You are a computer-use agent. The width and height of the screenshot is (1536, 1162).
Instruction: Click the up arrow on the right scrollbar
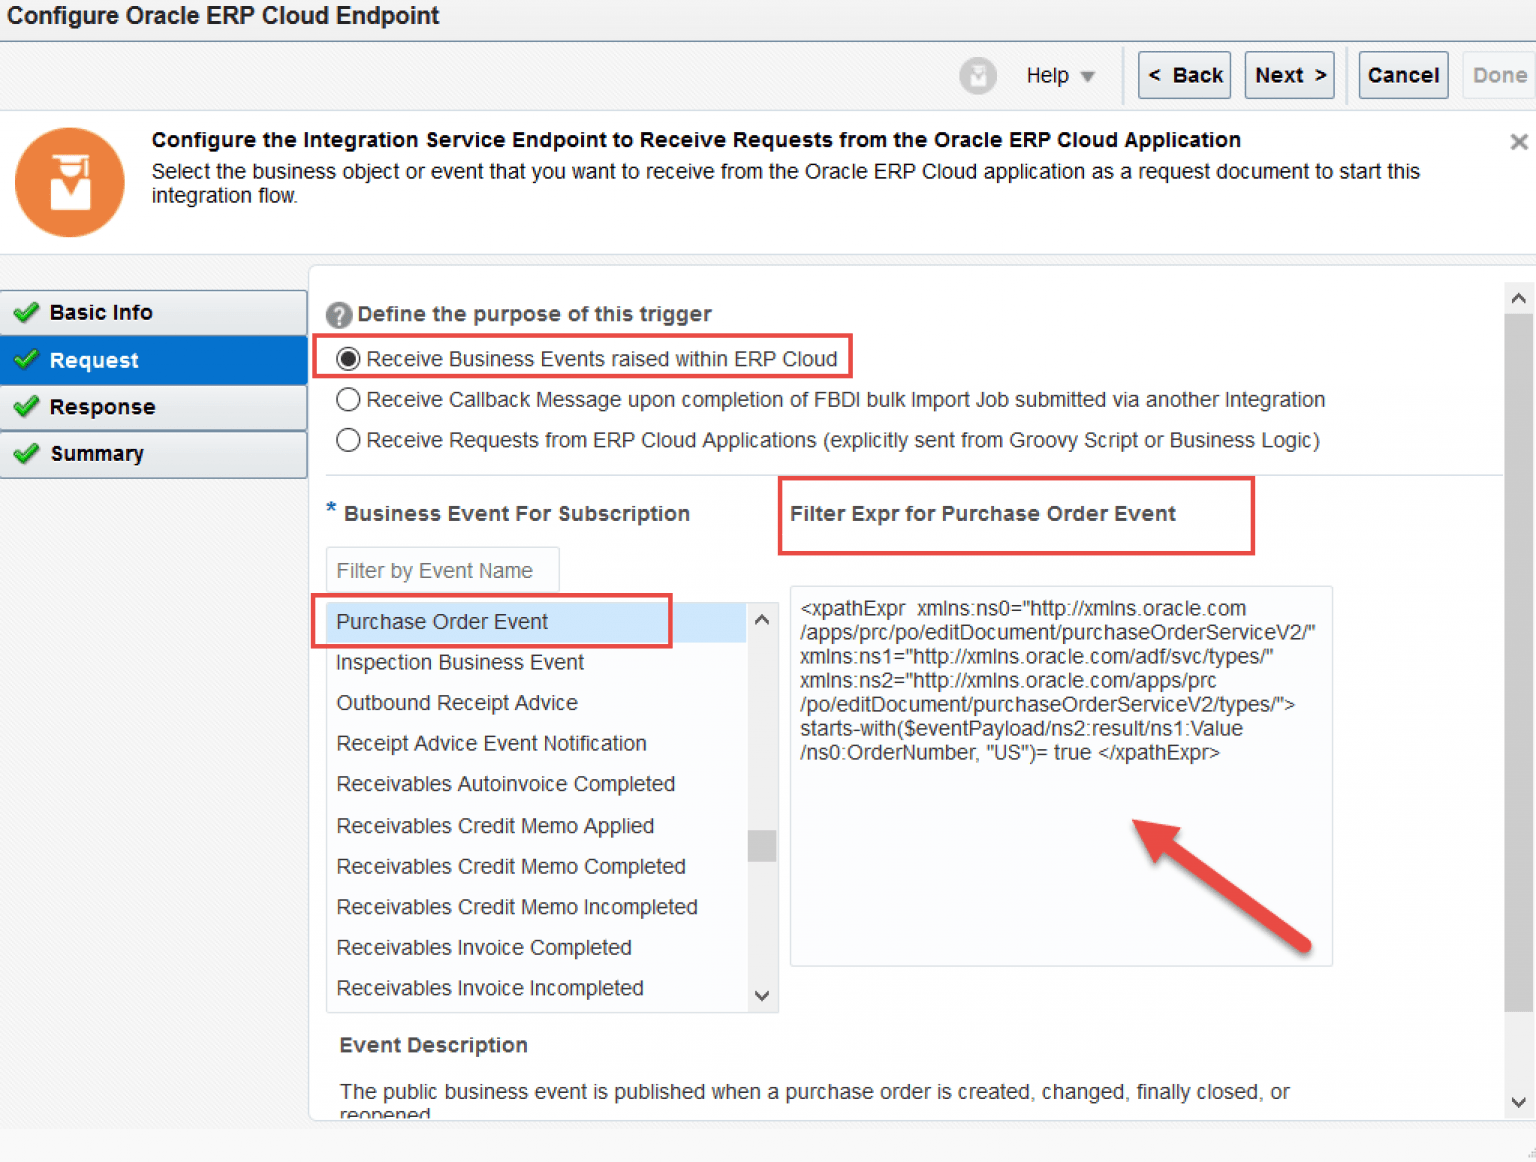(x=1518, y=296)
